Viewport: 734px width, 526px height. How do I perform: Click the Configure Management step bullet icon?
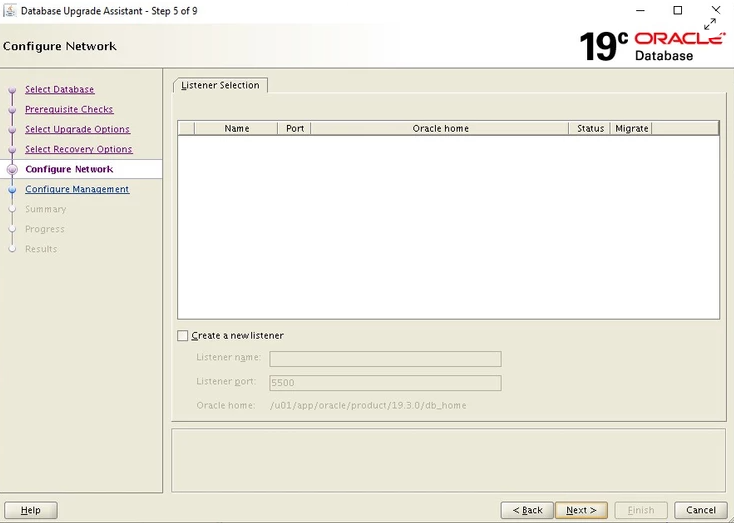click(x=13, y=190)
